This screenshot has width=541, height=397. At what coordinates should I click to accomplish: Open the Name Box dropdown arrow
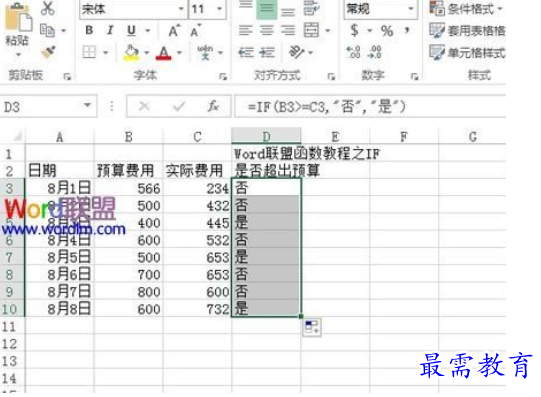coord(88,106)
